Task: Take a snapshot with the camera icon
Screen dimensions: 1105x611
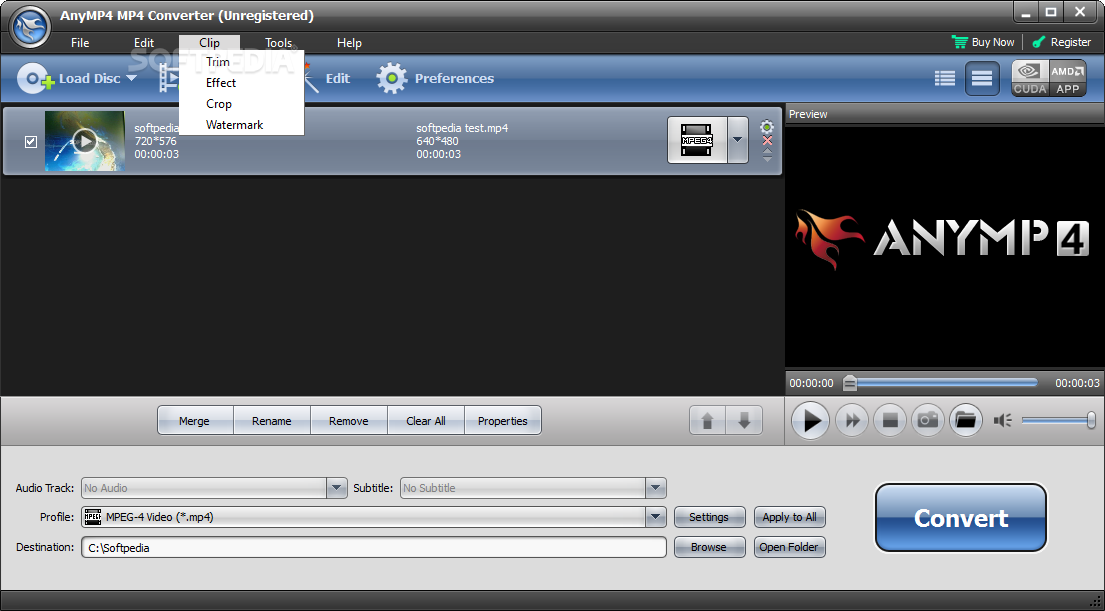Action: 928,421
